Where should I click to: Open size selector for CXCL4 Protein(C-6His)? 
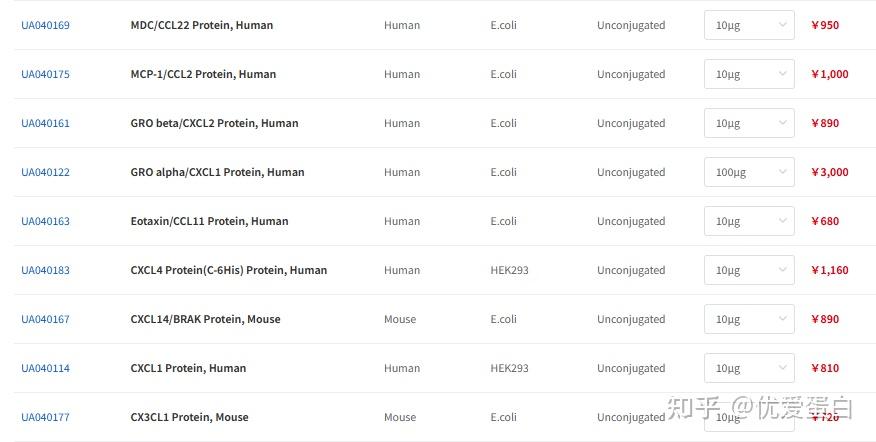point(749,270)
